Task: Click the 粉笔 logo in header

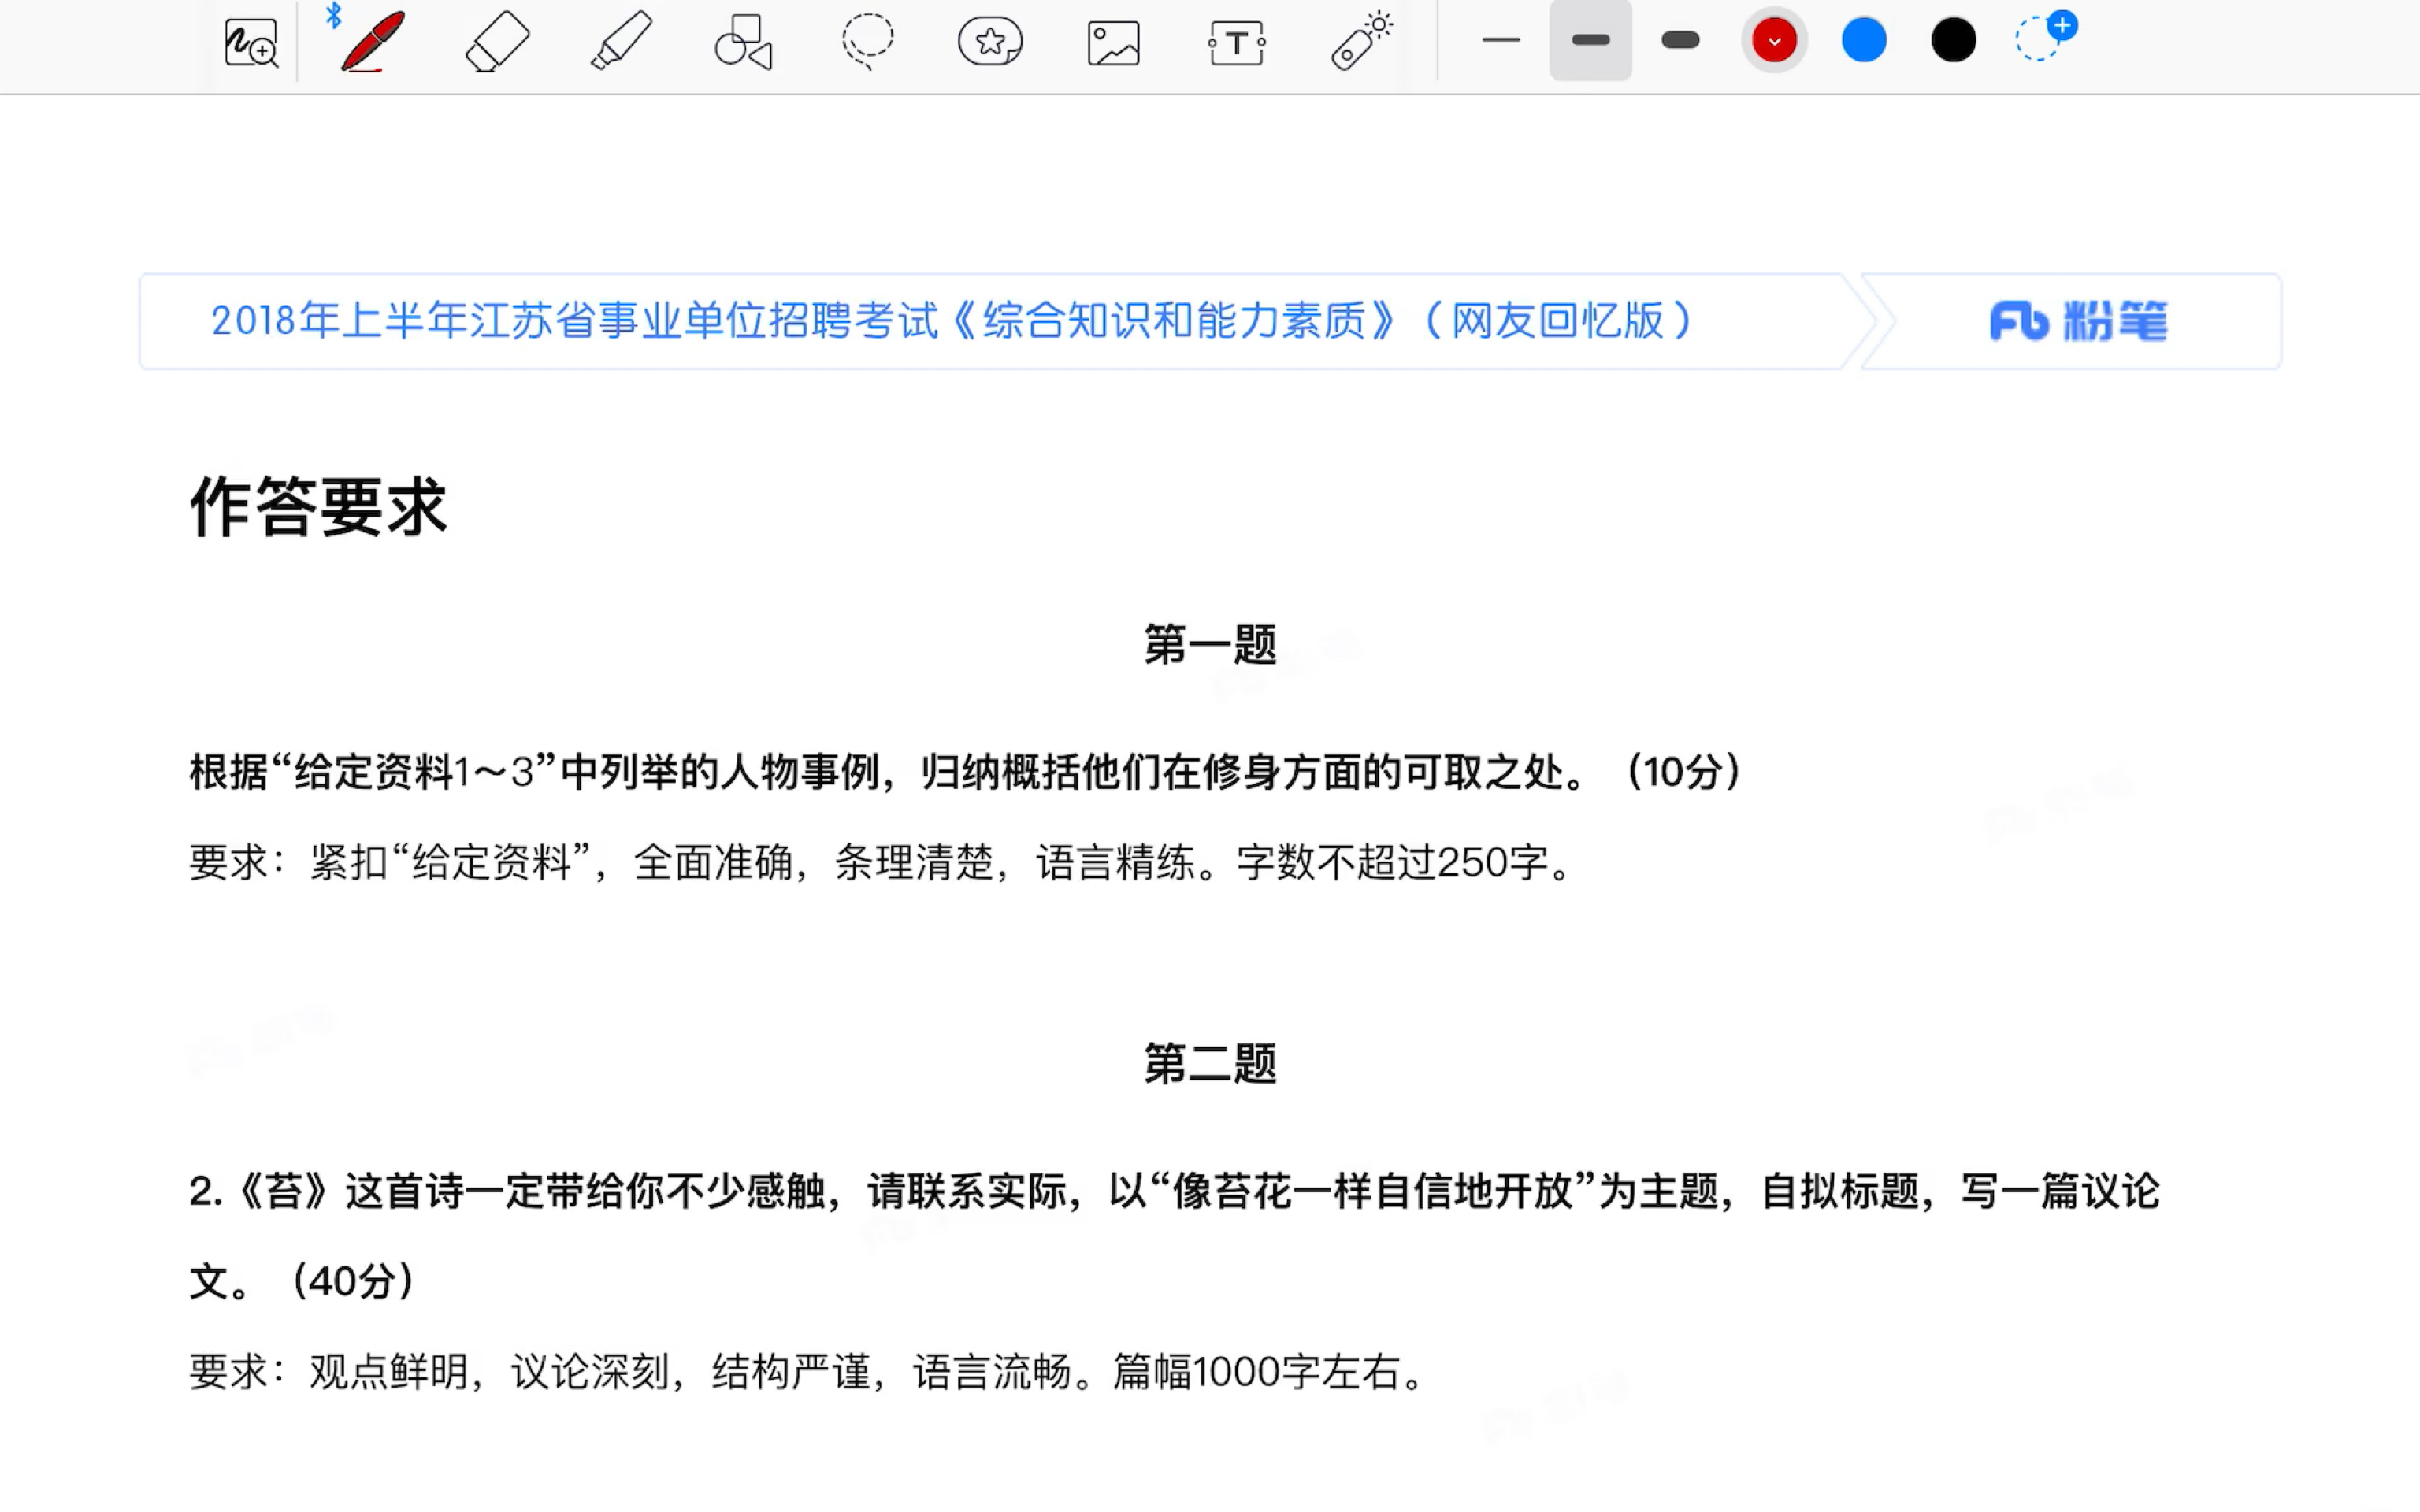Action: [x=2078, y=321]
